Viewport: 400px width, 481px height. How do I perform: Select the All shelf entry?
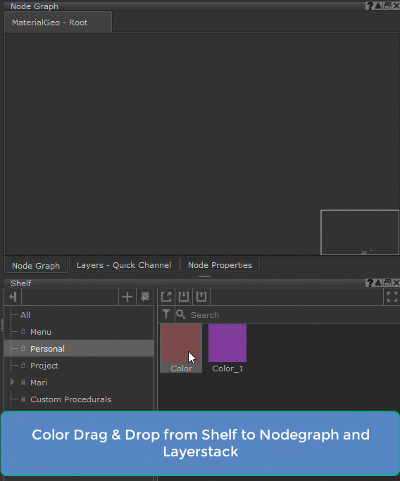pos(25,315)
